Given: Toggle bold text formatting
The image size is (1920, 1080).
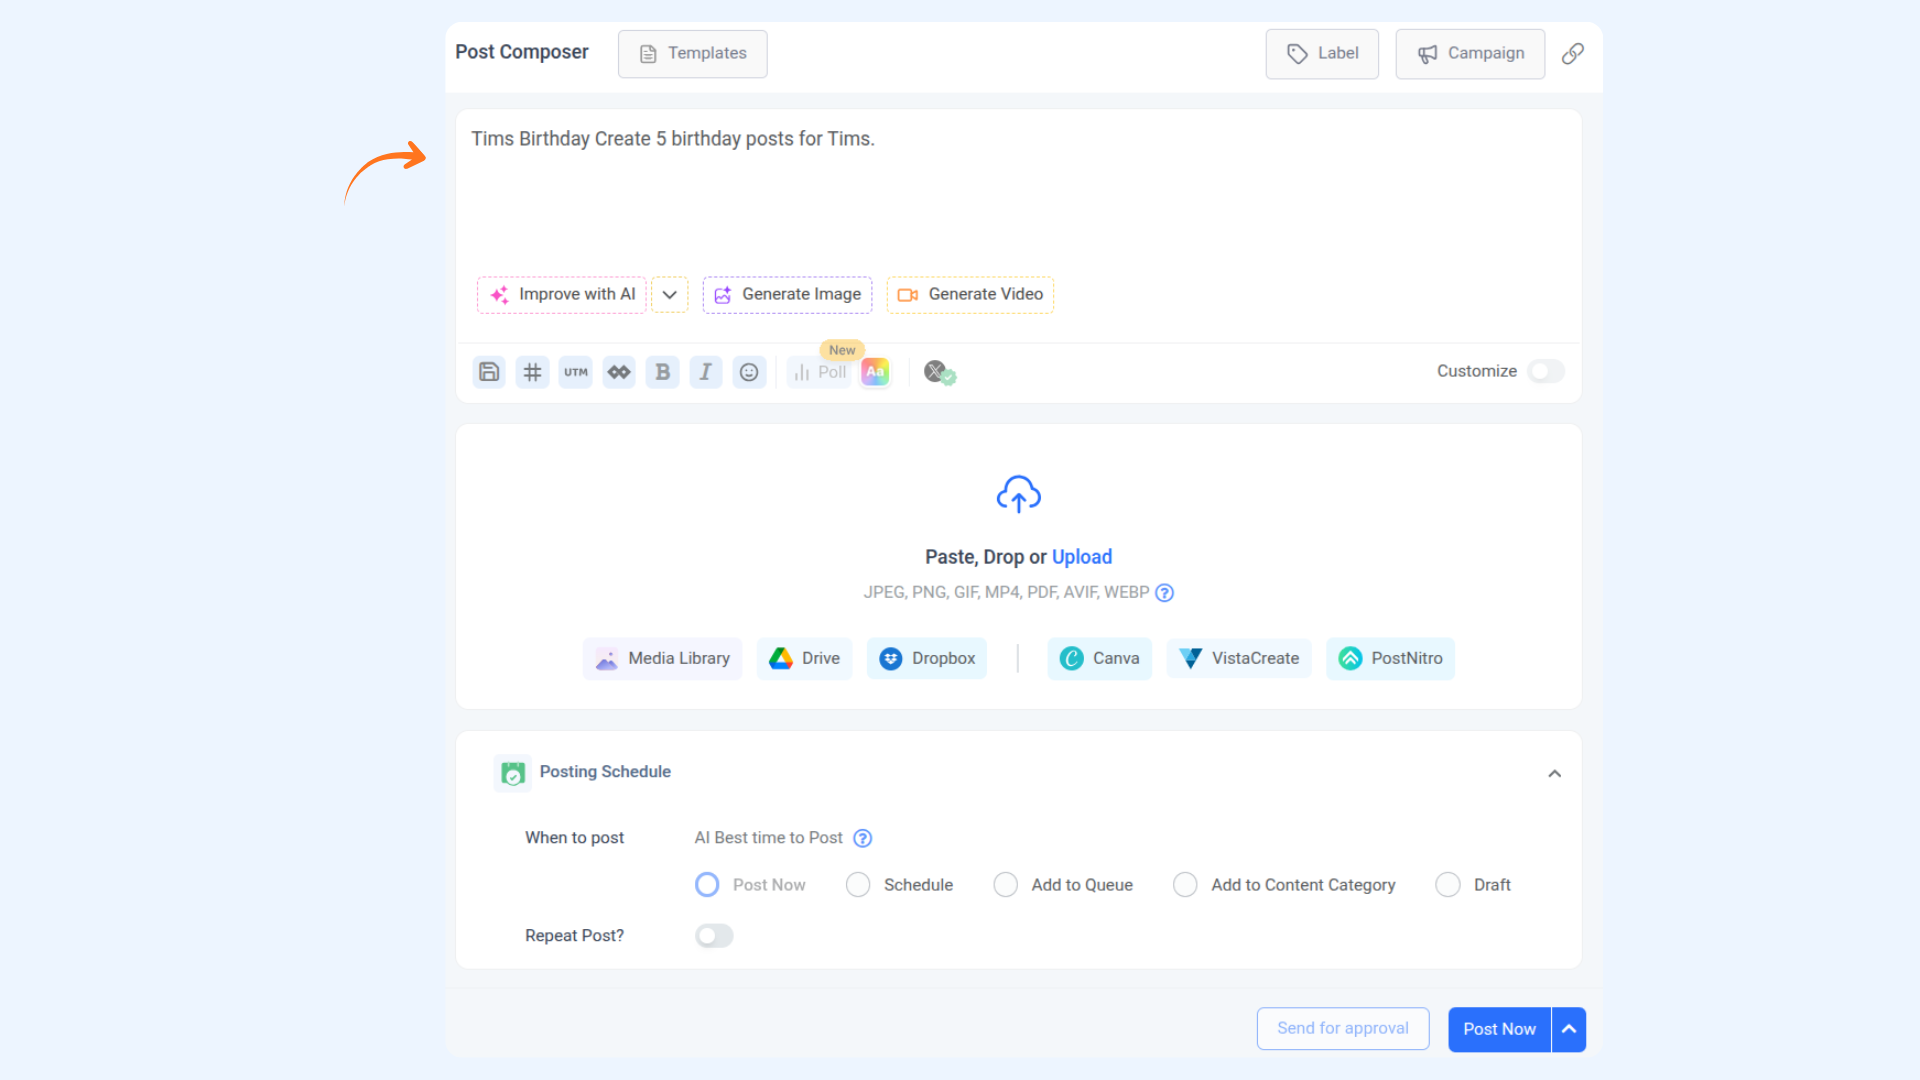Looking at the screenshot, I should point(662,372).
